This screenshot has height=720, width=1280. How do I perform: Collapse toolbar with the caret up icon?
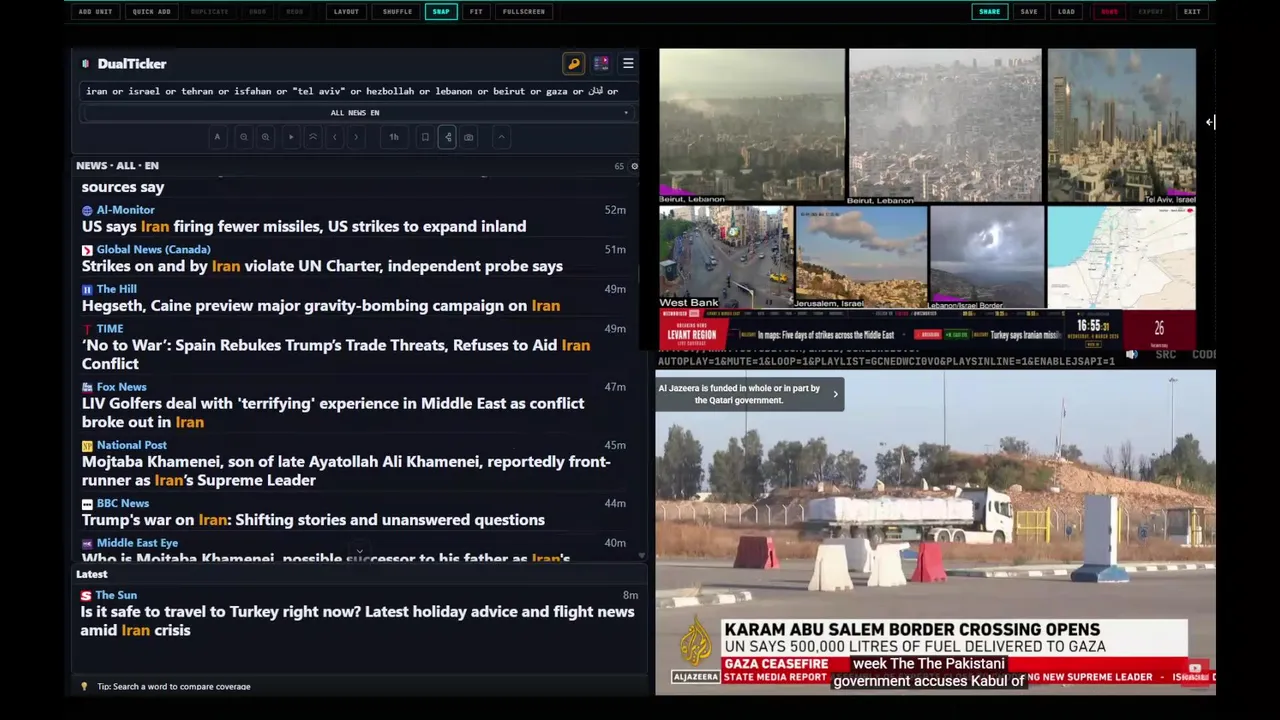pyautogui.click(x=501, y=137)
